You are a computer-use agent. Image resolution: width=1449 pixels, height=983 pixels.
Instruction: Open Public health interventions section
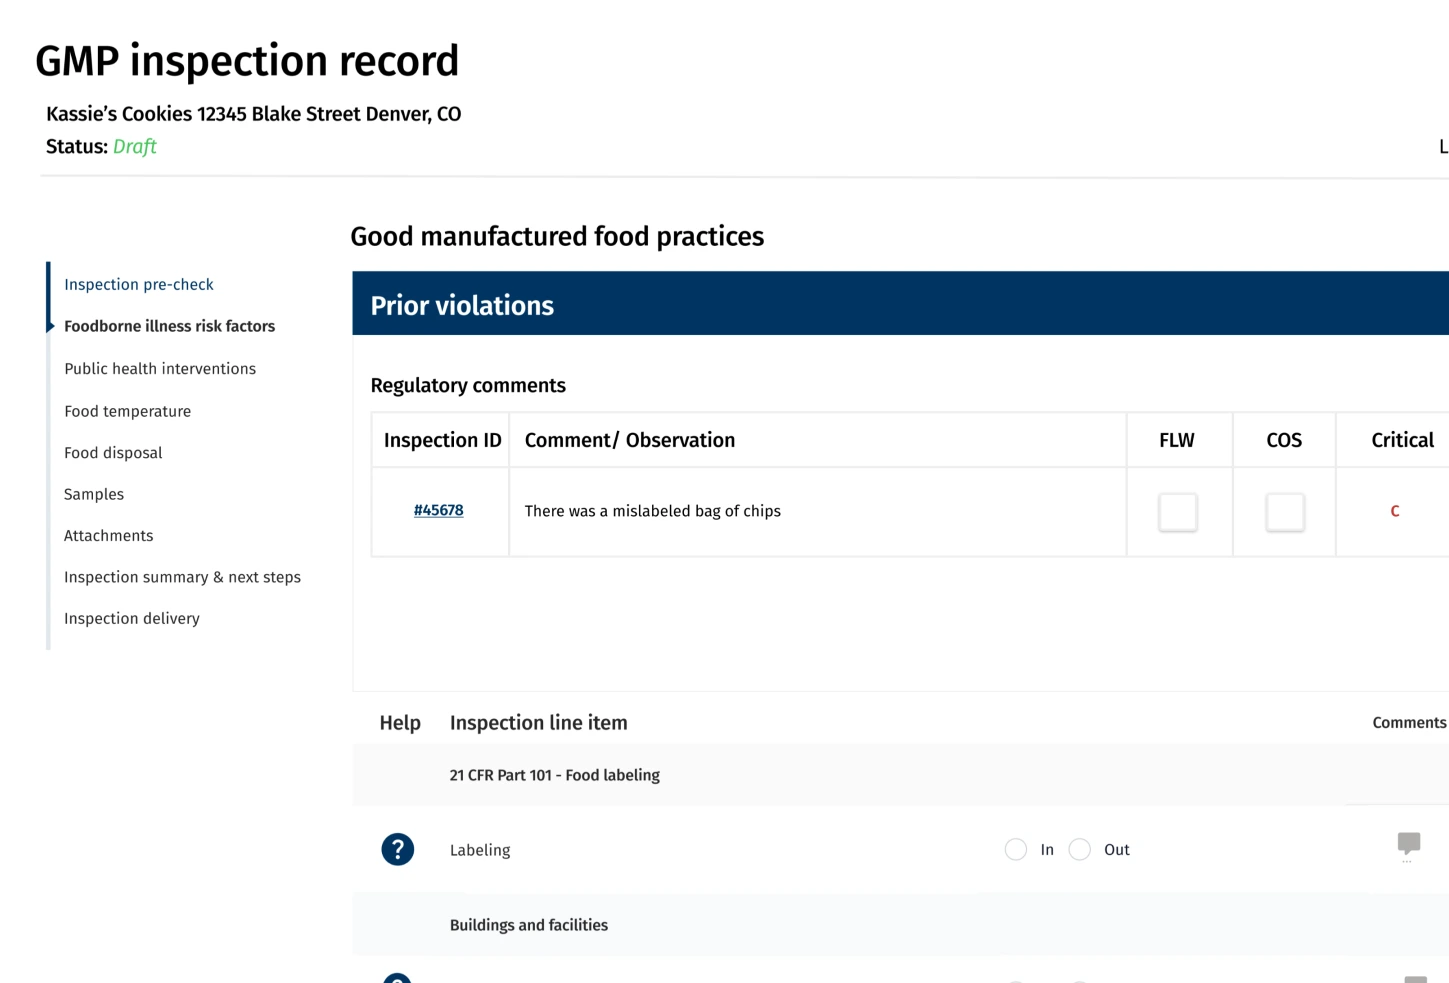(x=160, y=368)
